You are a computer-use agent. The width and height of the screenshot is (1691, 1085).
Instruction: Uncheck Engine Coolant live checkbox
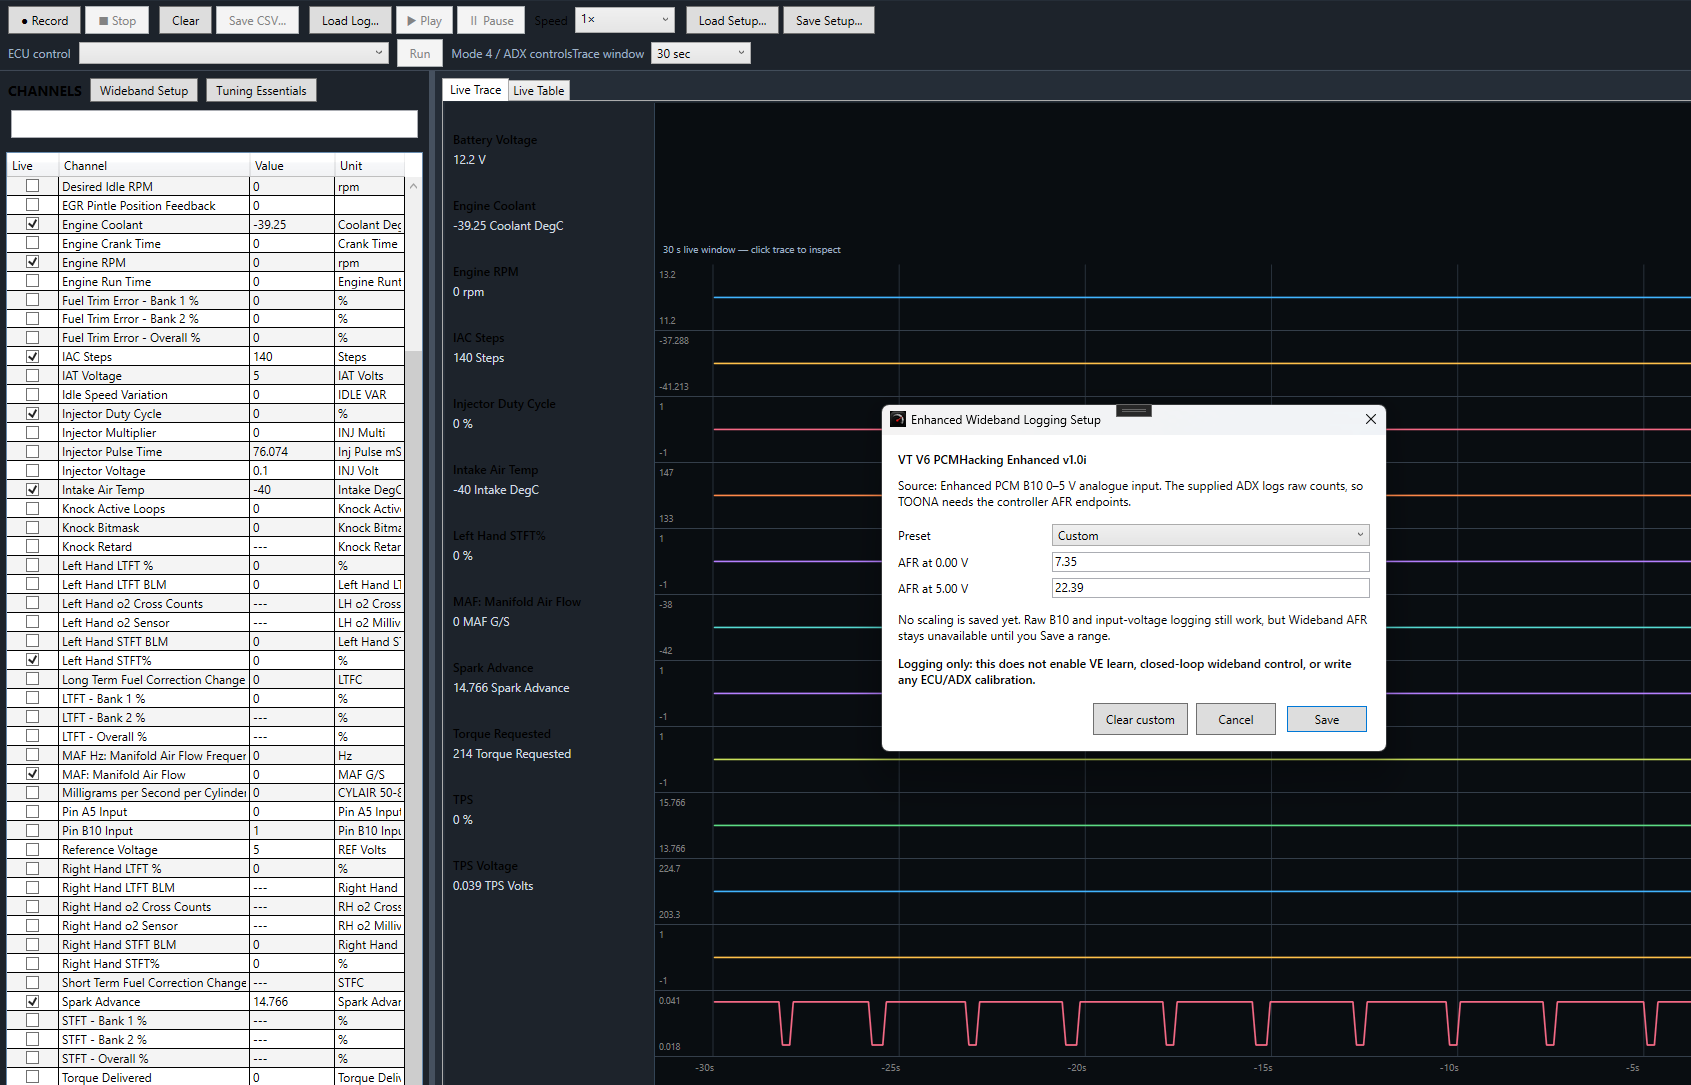(33, 224)
